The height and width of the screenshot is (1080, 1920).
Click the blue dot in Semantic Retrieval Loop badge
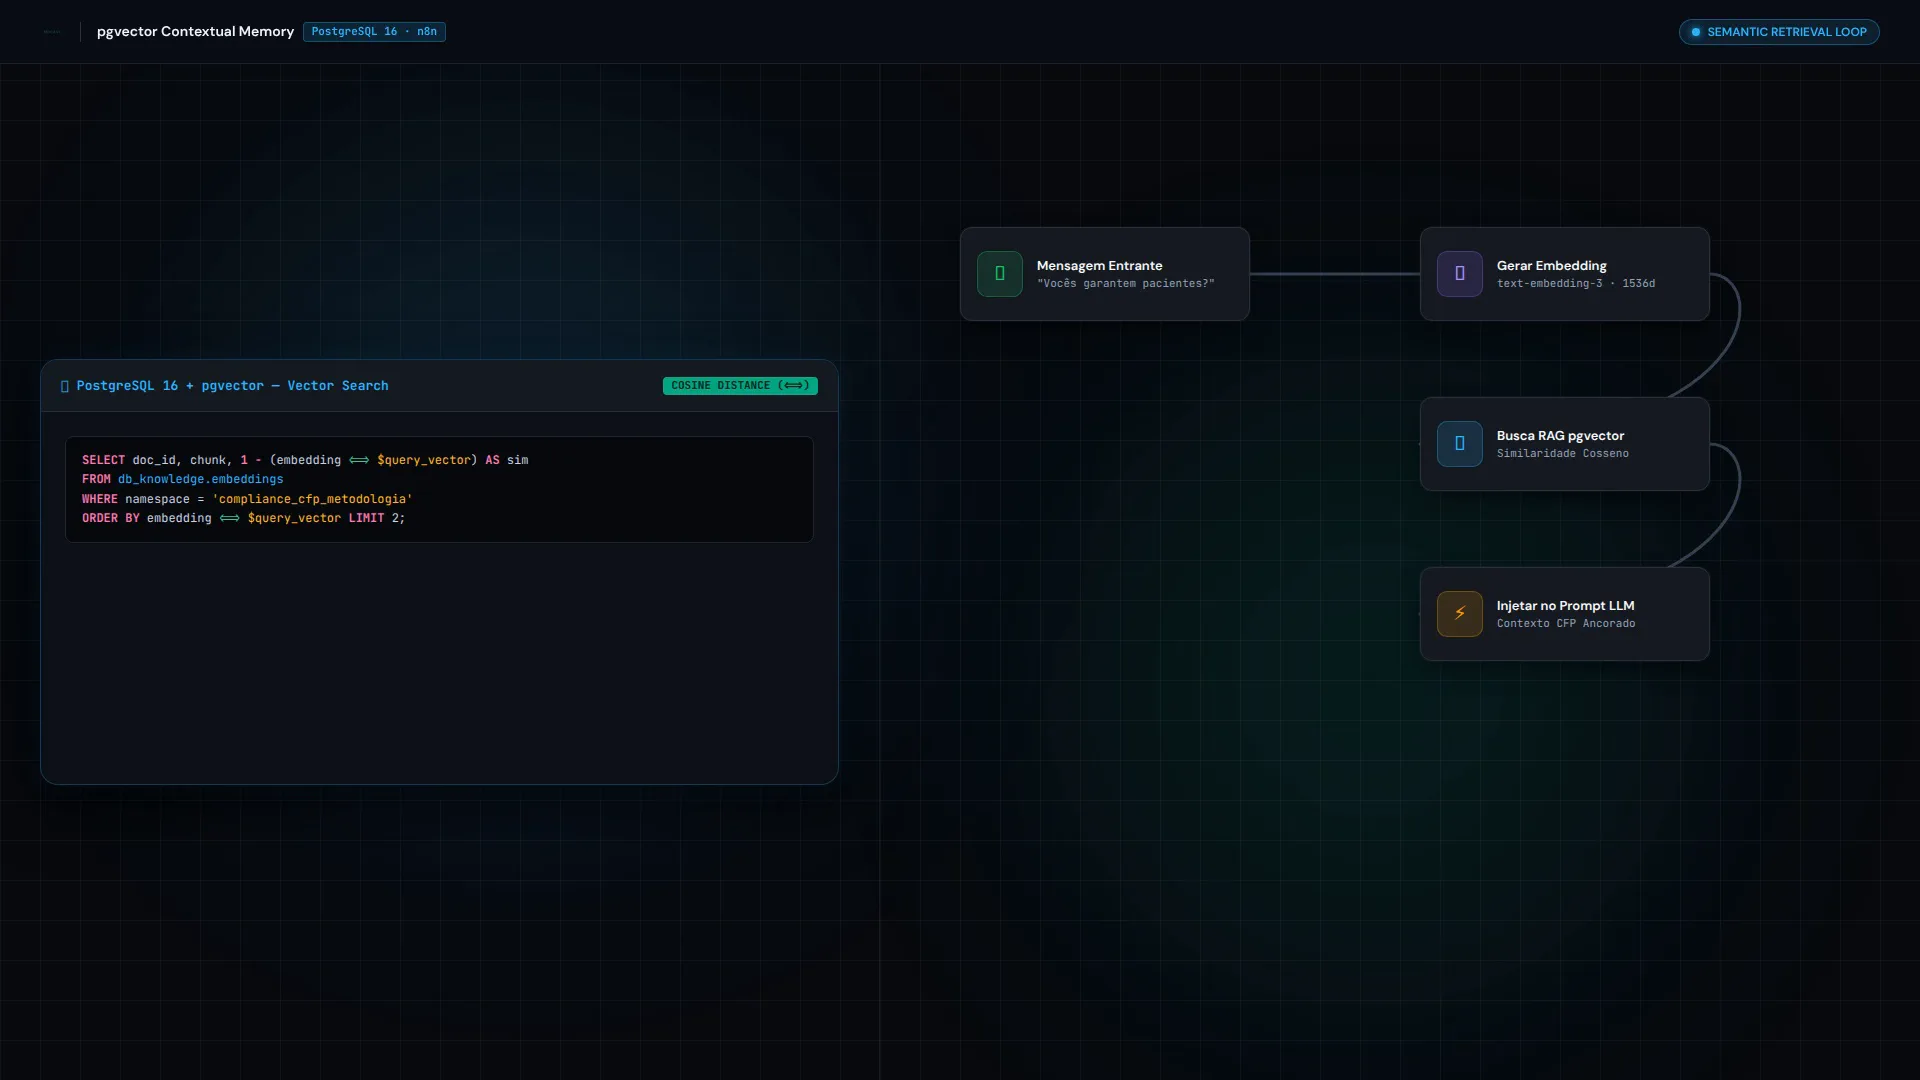(1695, 32)
